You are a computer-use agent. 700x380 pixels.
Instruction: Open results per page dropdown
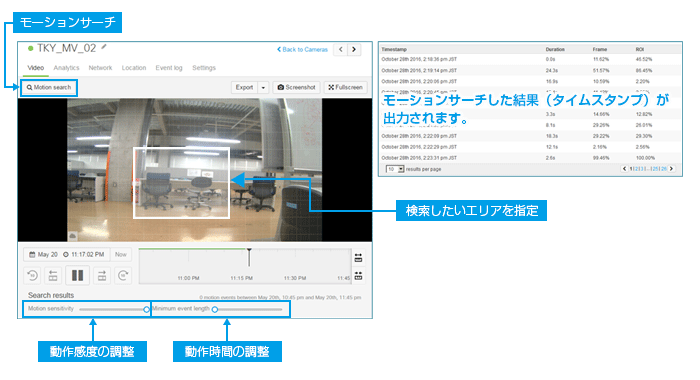396,169
